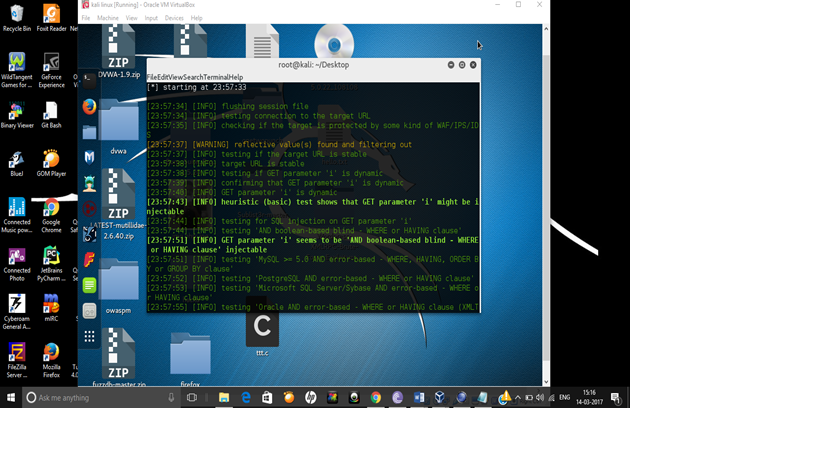Click 'Ask me anything' search box
Image resolution: width=819 pixels, height=460 pixels.
(101, 397)
